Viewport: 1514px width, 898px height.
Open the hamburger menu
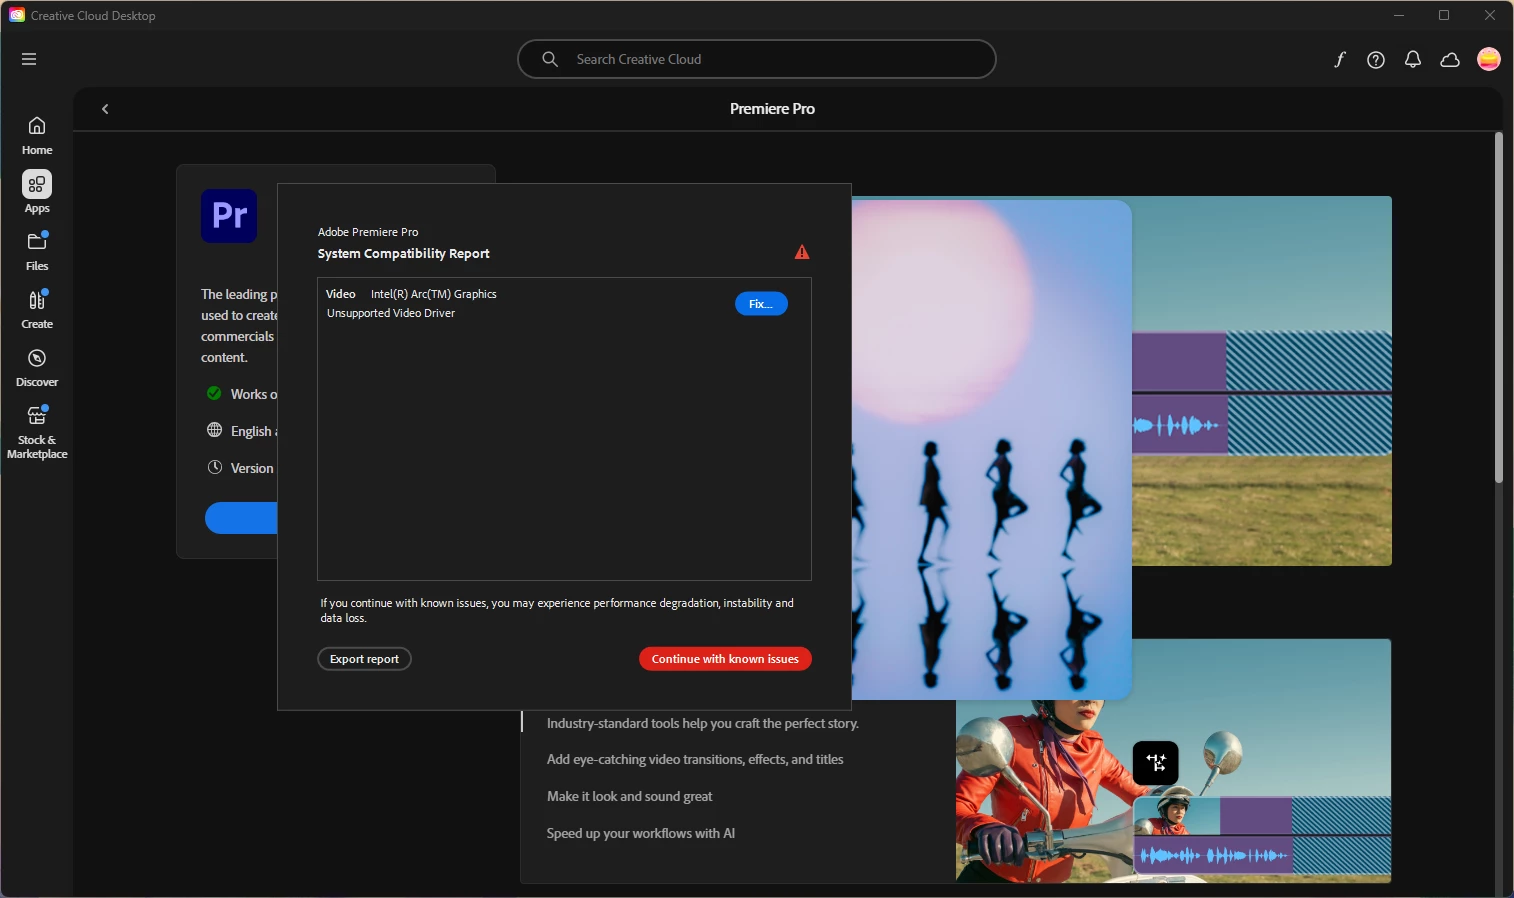(29, 59)
